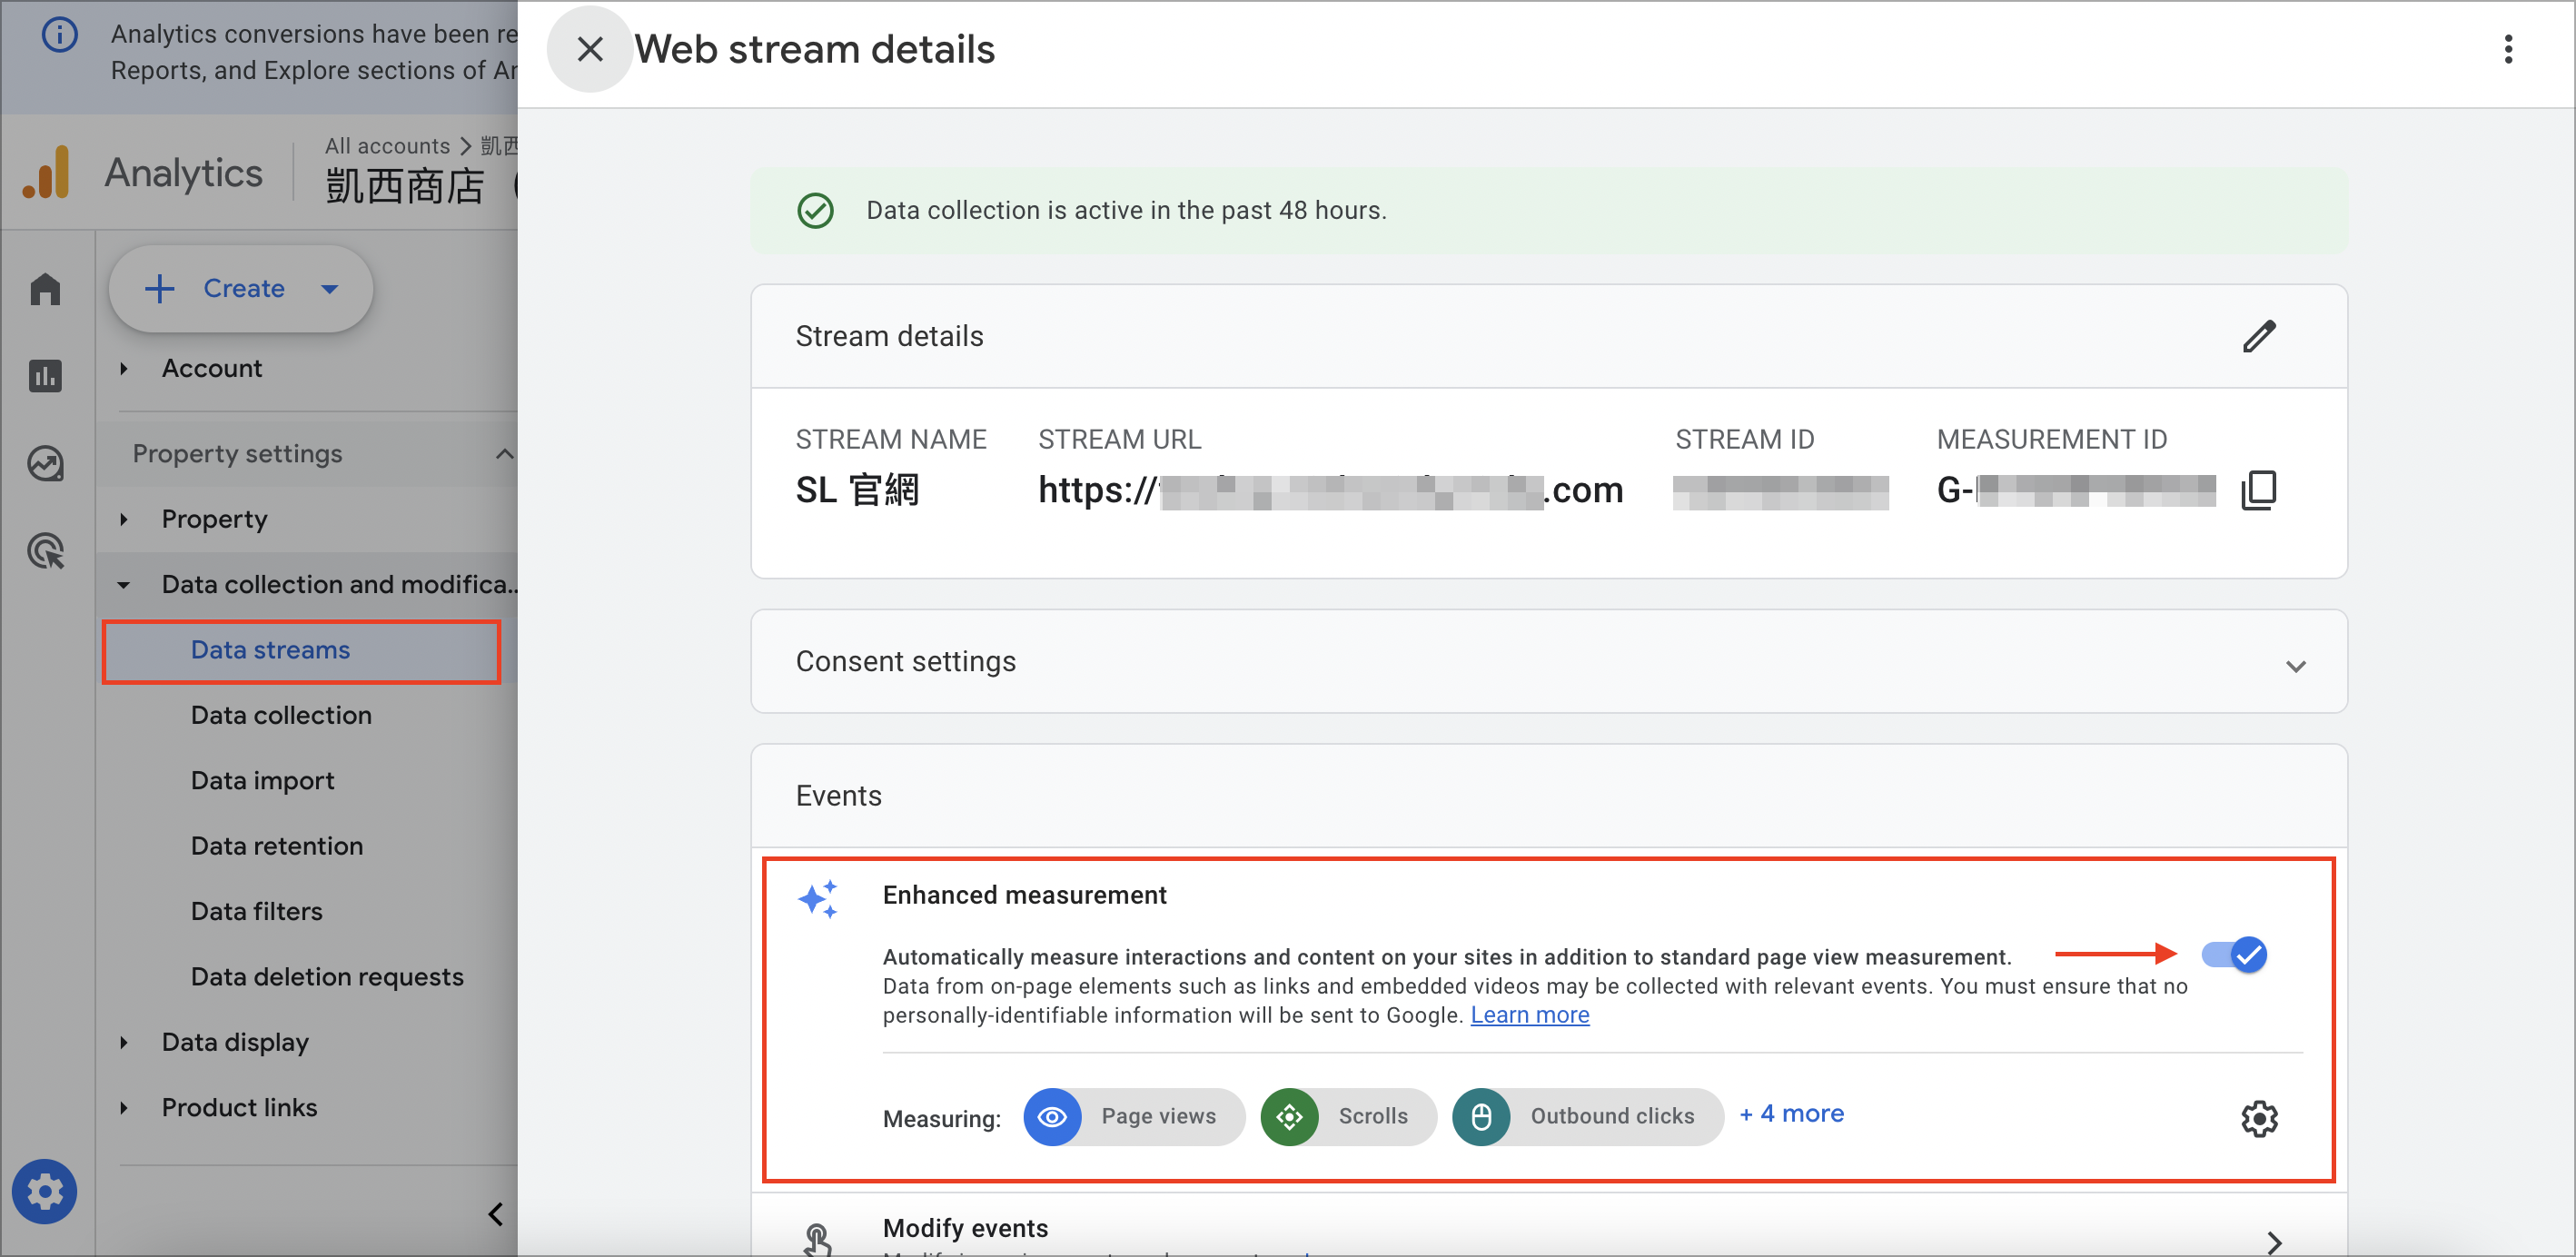Close the Web stream details panel
This screenshot has width=2576, height=1257.
click(x=590, y=49)
